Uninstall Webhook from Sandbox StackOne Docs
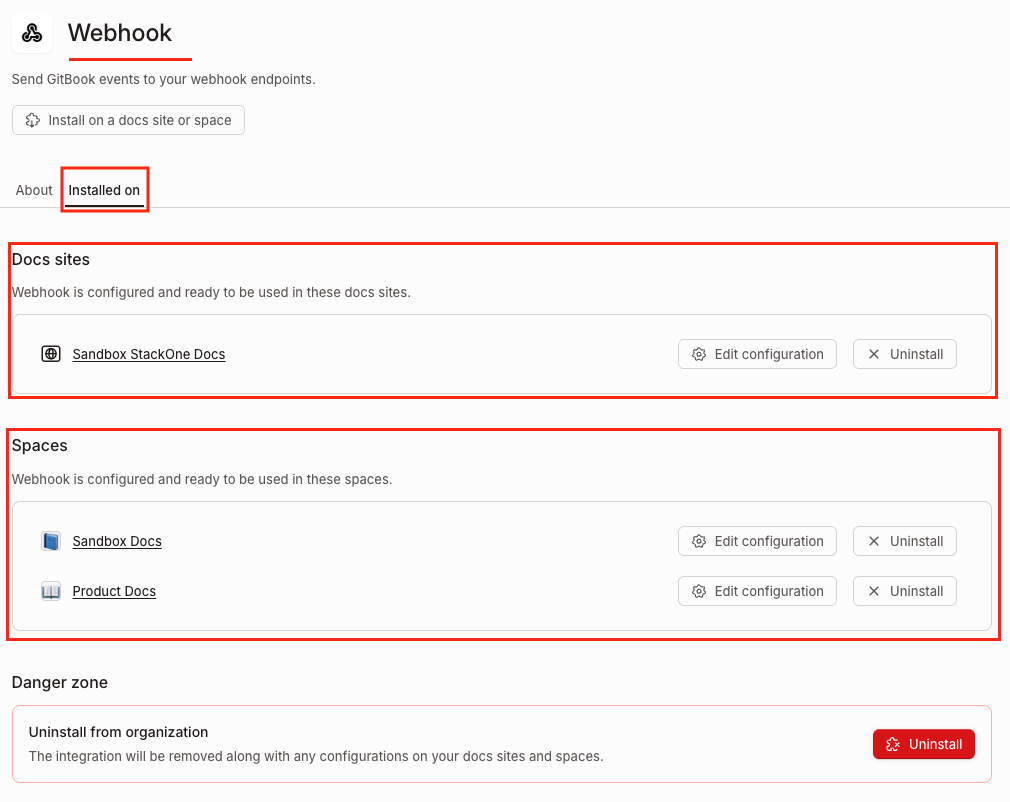1010x802 pixels. click(905, 354)
